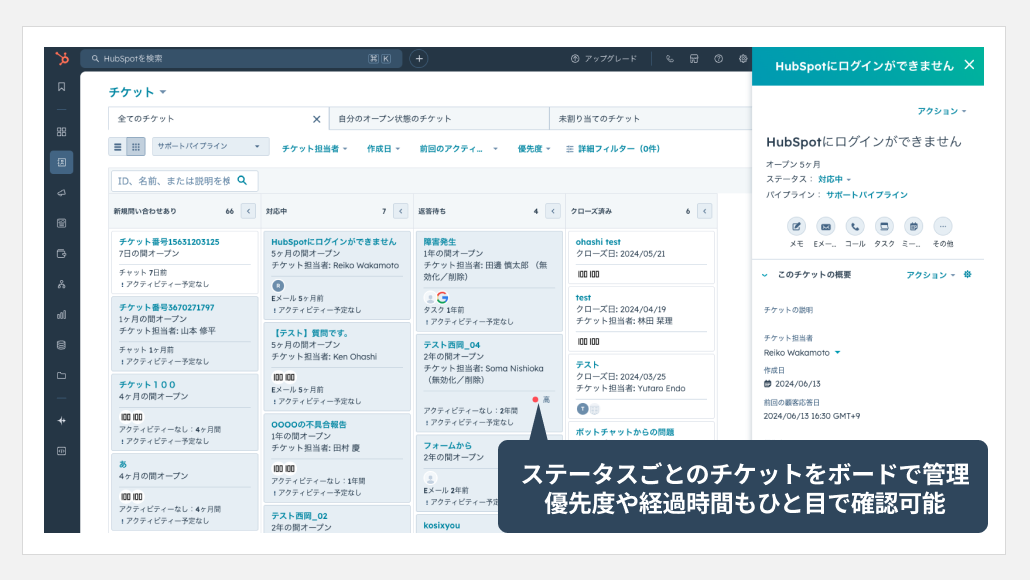Switch to board view icon
The height and width of the screenshot is (580, 1030).
(135, 147)
